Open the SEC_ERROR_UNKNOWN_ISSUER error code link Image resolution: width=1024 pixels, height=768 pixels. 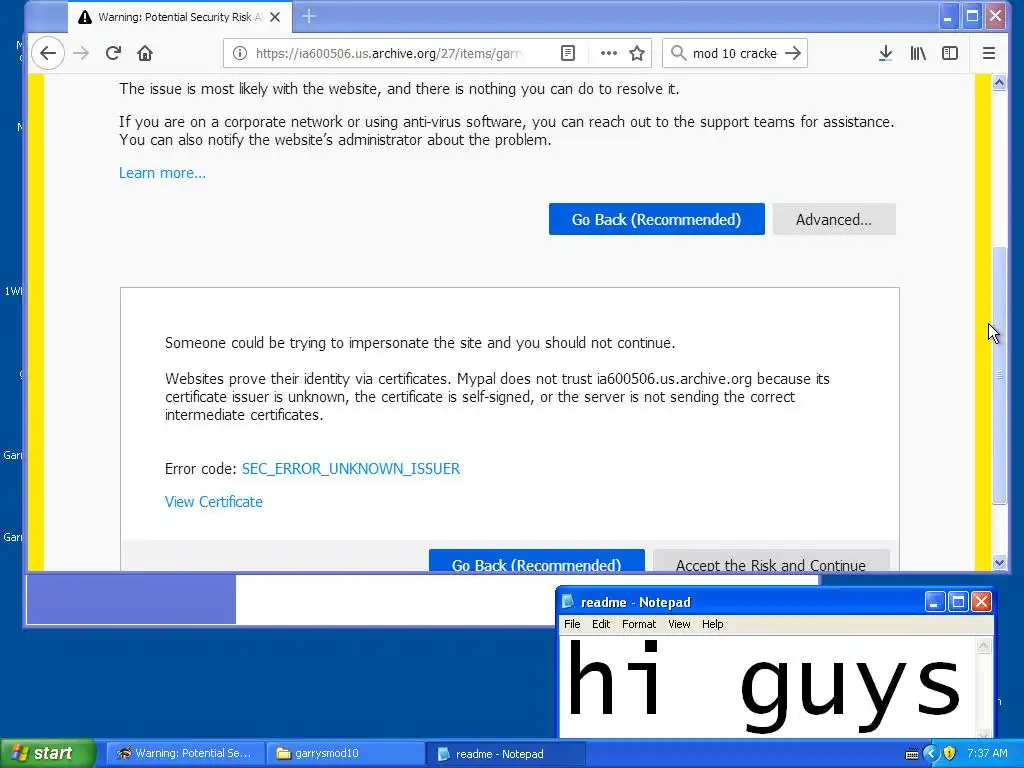351,469
